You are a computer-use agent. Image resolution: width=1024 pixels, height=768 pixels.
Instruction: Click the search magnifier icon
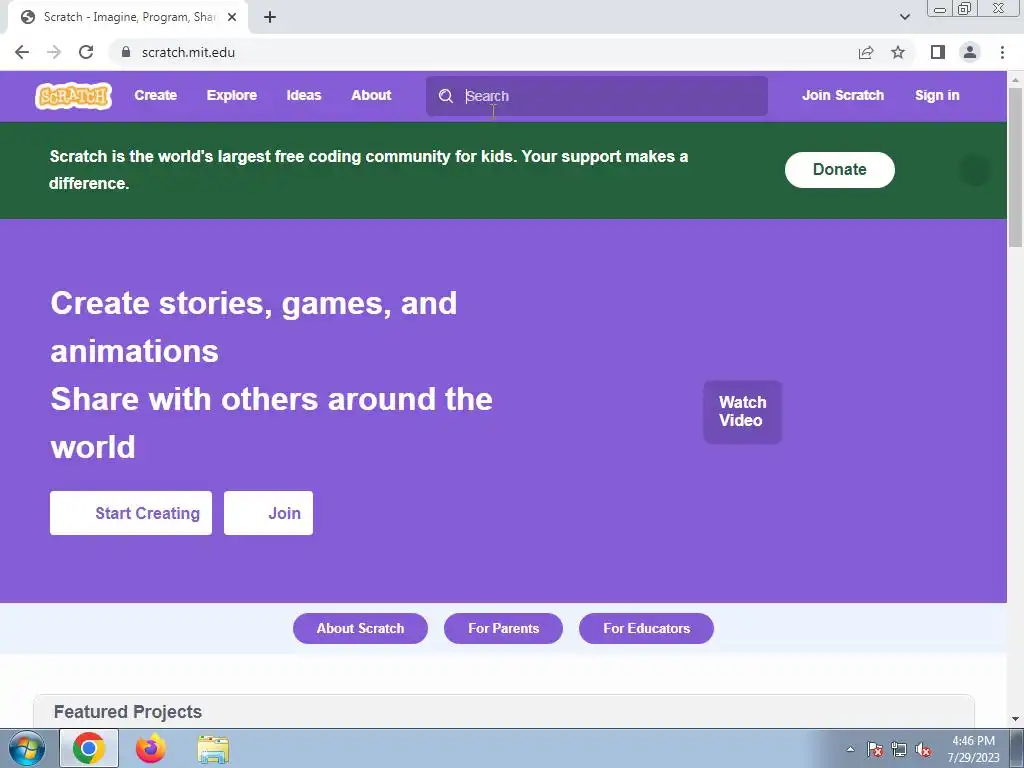click(x=446, y=96)
